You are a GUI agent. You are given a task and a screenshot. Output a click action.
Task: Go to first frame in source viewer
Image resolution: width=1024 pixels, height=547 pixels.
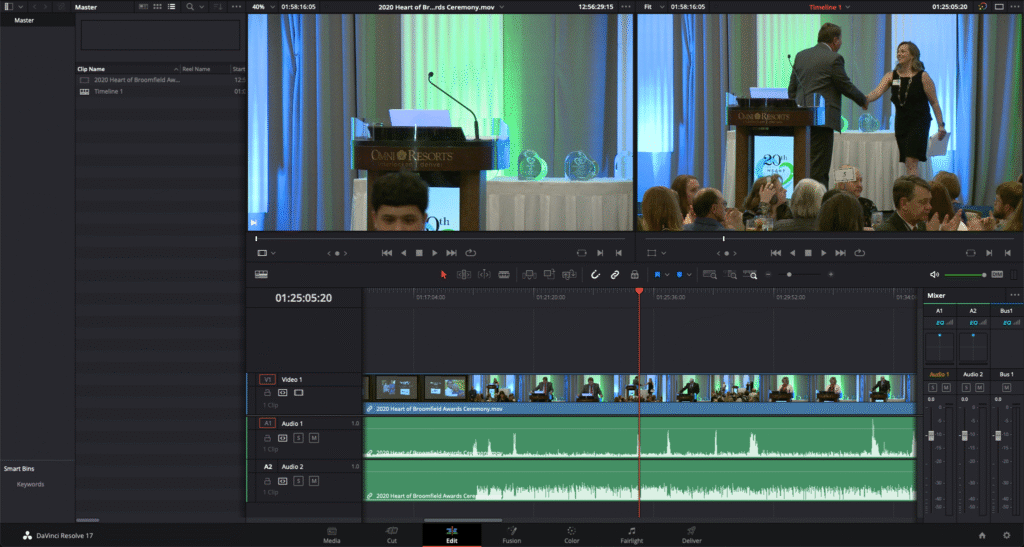click(387, 253)
